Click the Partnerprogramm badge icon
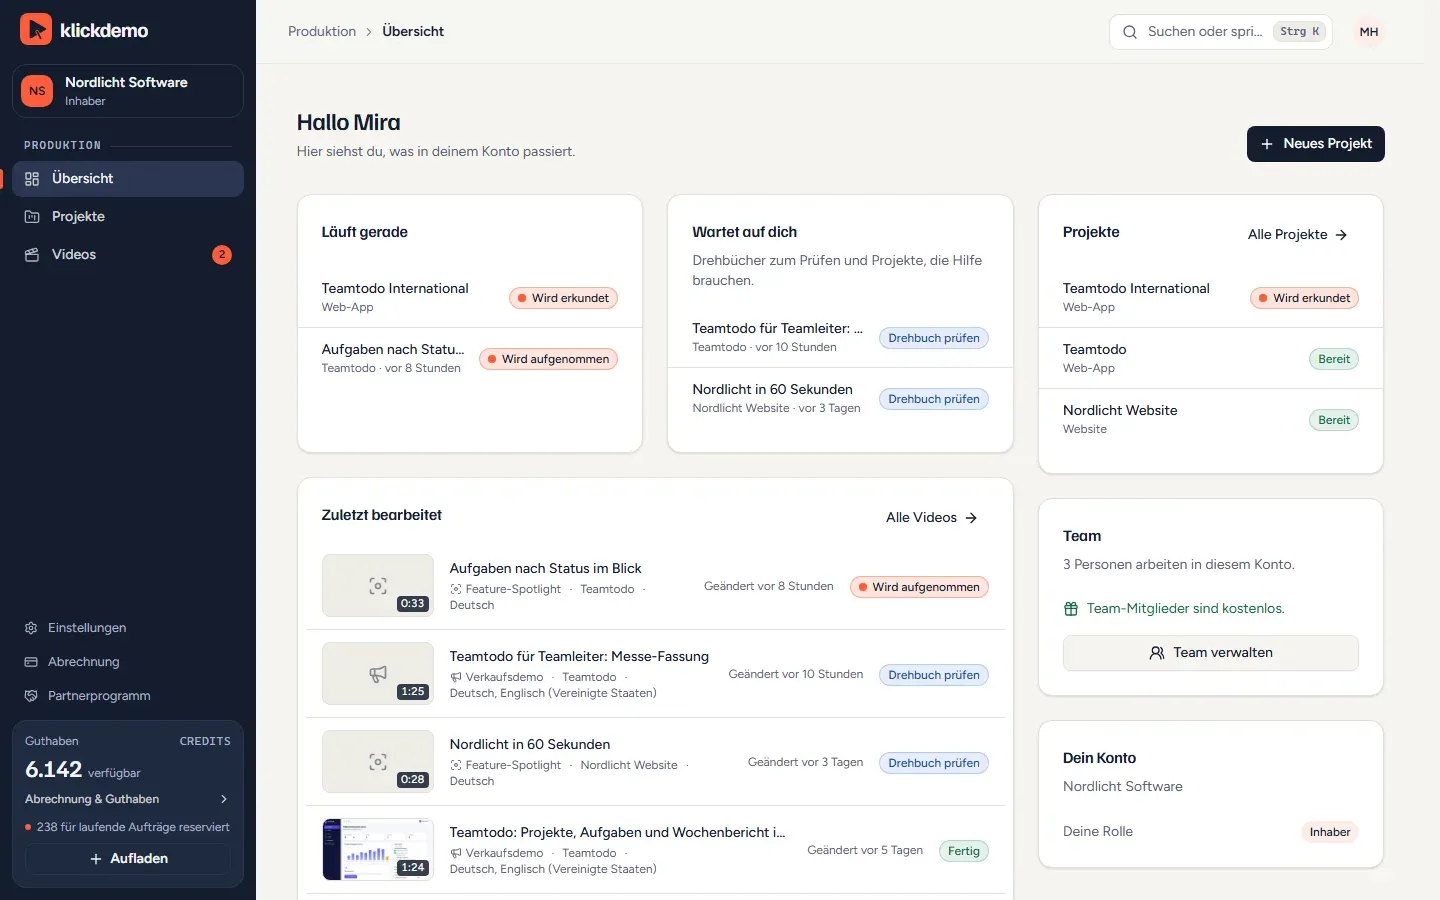The height and width of the screenshot is (900, 1440). (x=31, y=696)
